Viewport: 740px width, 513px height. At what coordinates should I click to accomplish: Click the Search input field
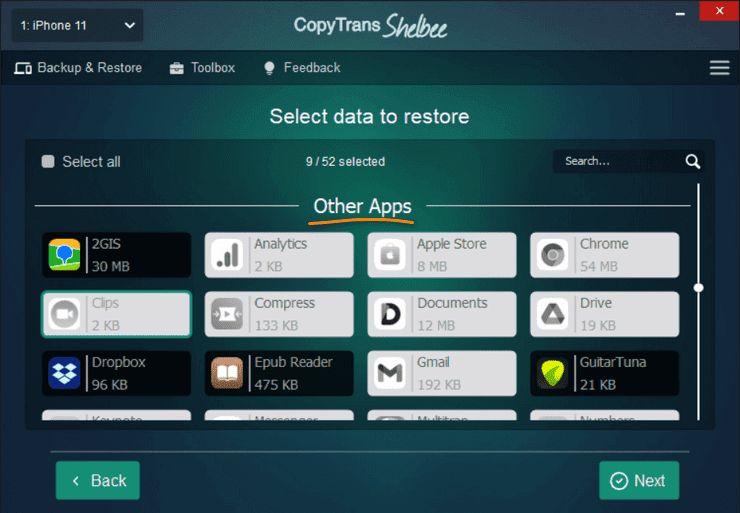tap(628, 161)
